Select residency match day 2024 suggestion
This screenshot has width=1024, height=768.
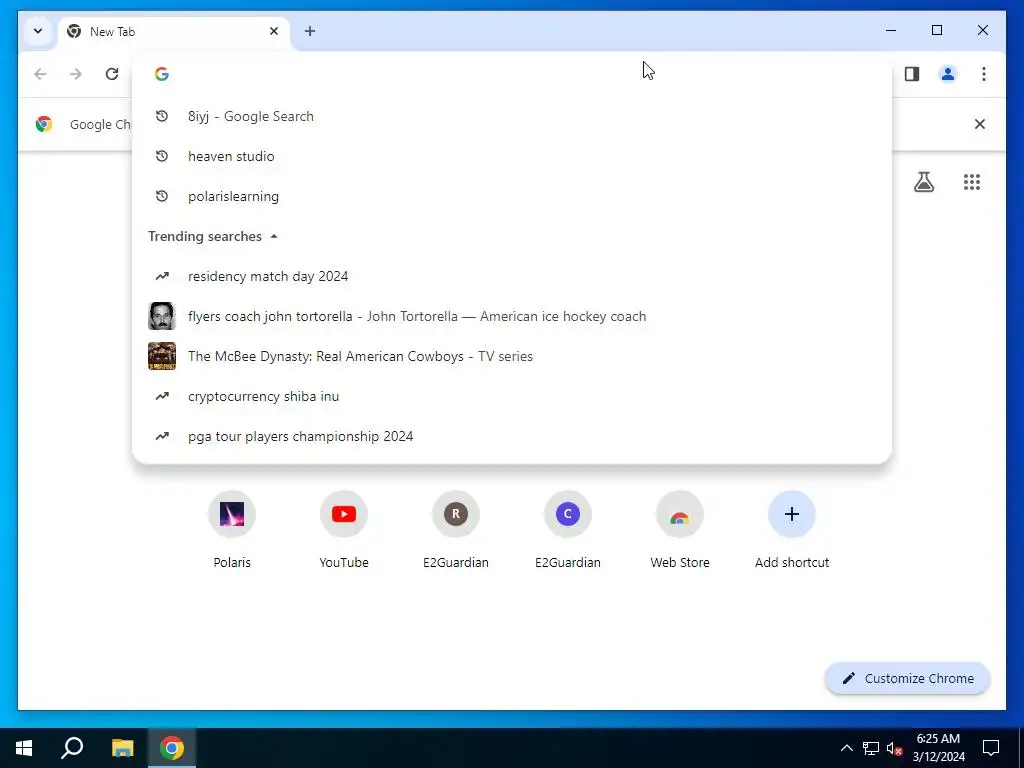point(512,276)
